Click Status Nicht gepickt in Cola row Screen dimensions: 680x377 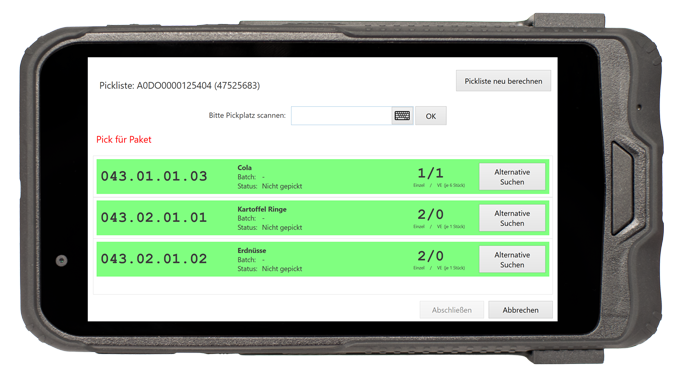coord(270,186)
